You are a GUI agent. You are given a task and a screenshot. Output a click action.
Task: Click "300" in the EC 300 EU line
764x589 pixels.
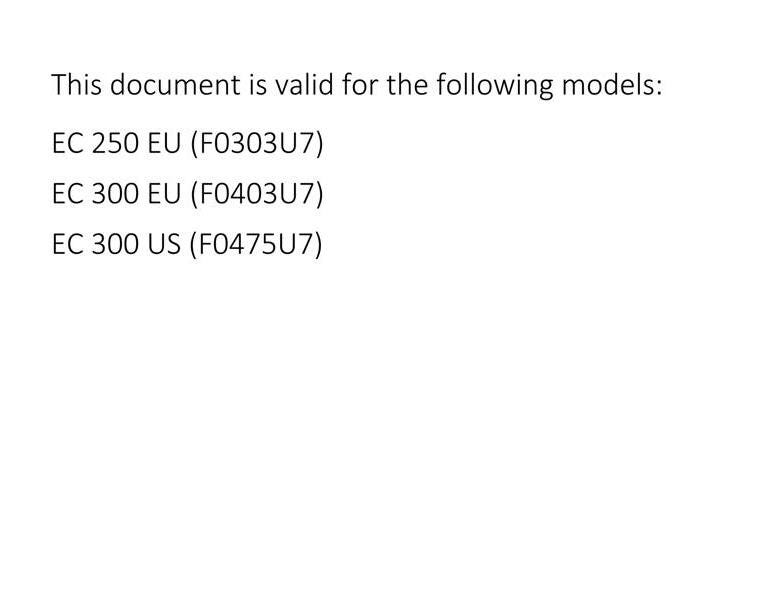click(x=115, y=193)
